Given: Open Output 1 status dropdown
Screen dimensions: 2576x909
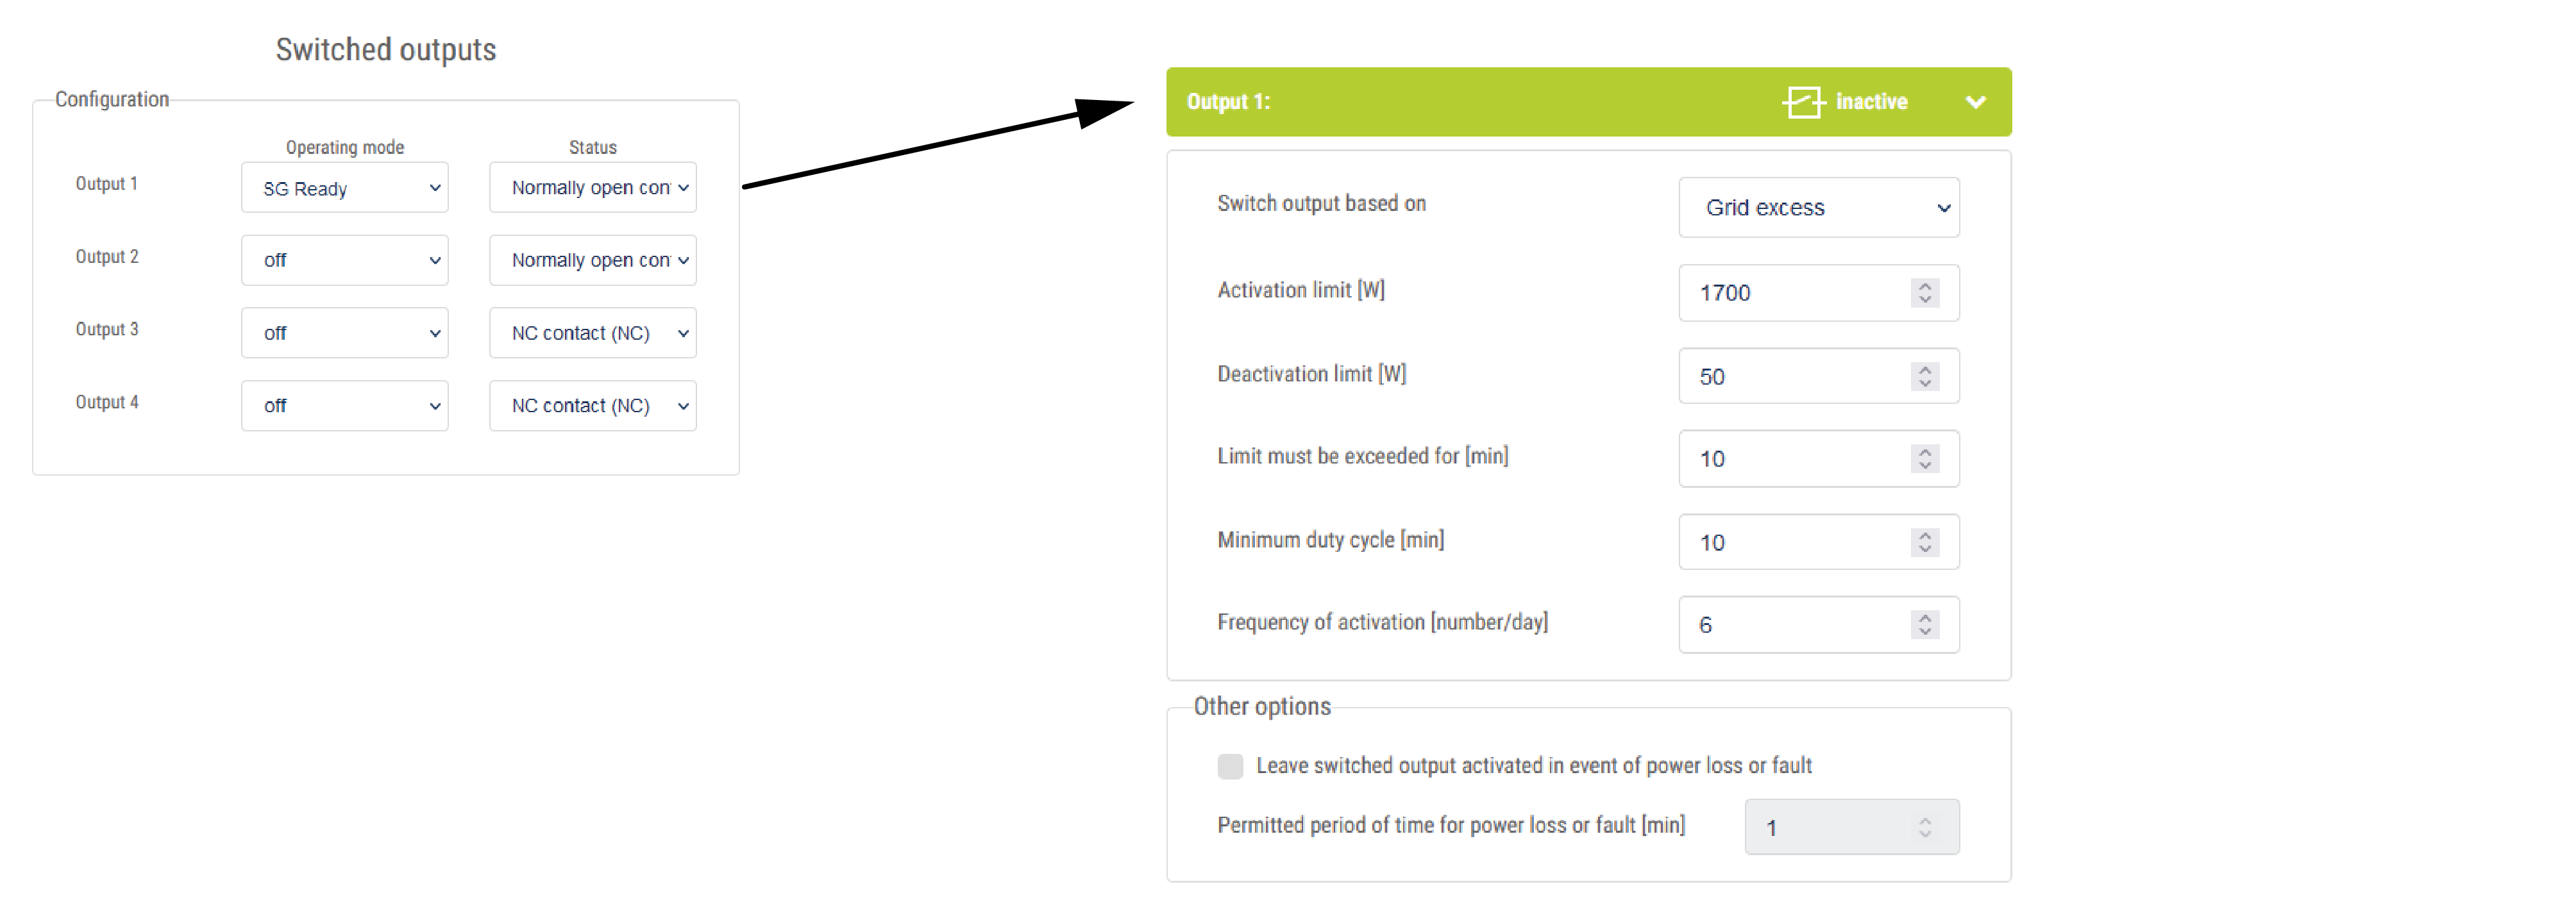Looking at the screenshot, I should [x=592, y=188].
